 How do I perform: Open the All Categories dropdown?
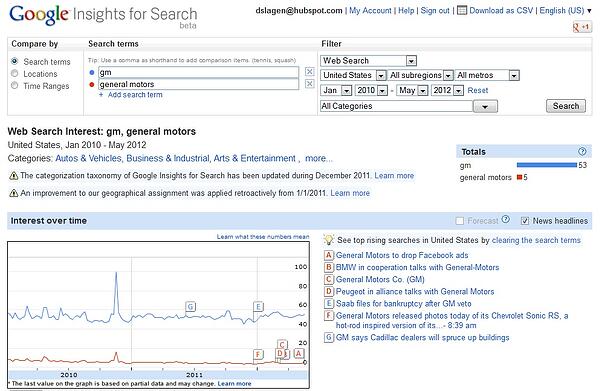409,106
